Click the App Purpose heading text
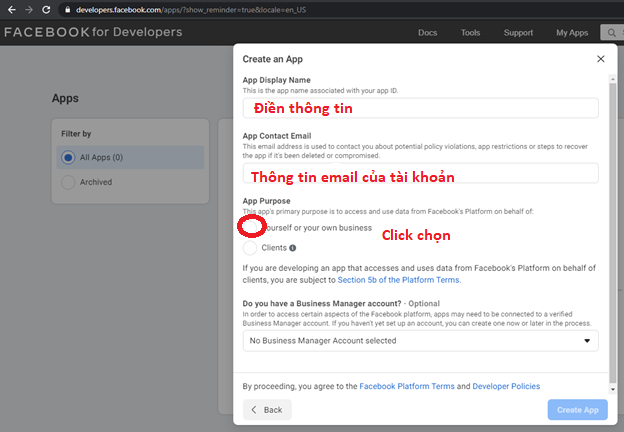Viewport: 624px width, 432px height. 266,201
